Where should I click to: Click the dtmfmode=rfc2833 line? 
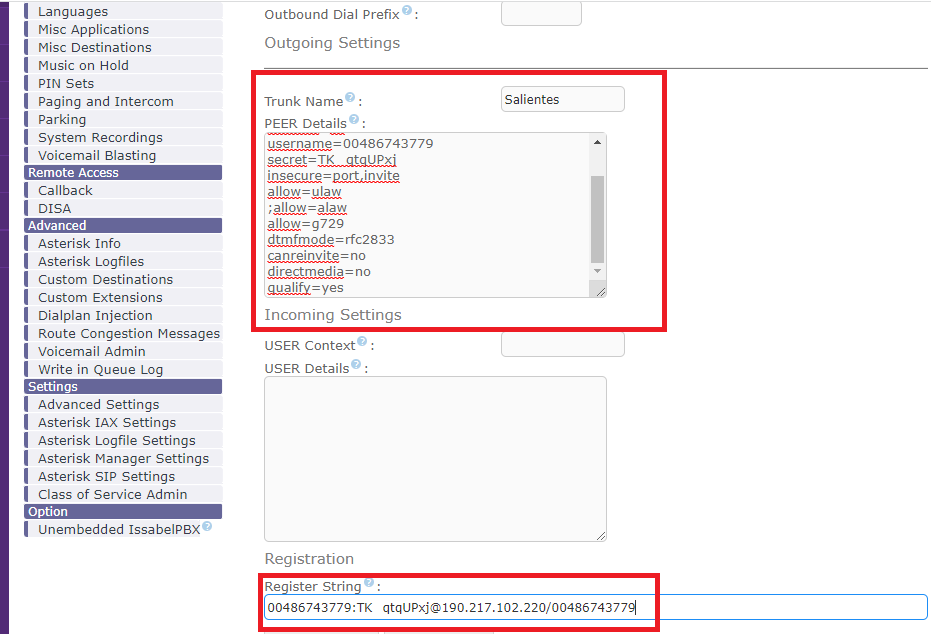(331, 240)
